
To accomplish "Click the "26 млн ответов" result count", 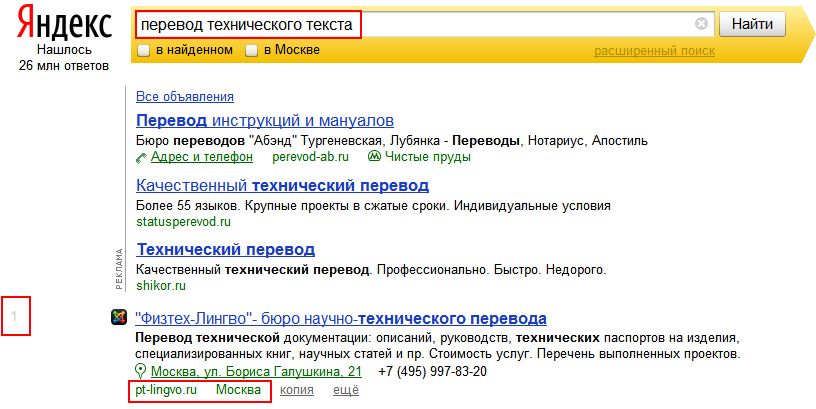I will (x=64, y=66).
